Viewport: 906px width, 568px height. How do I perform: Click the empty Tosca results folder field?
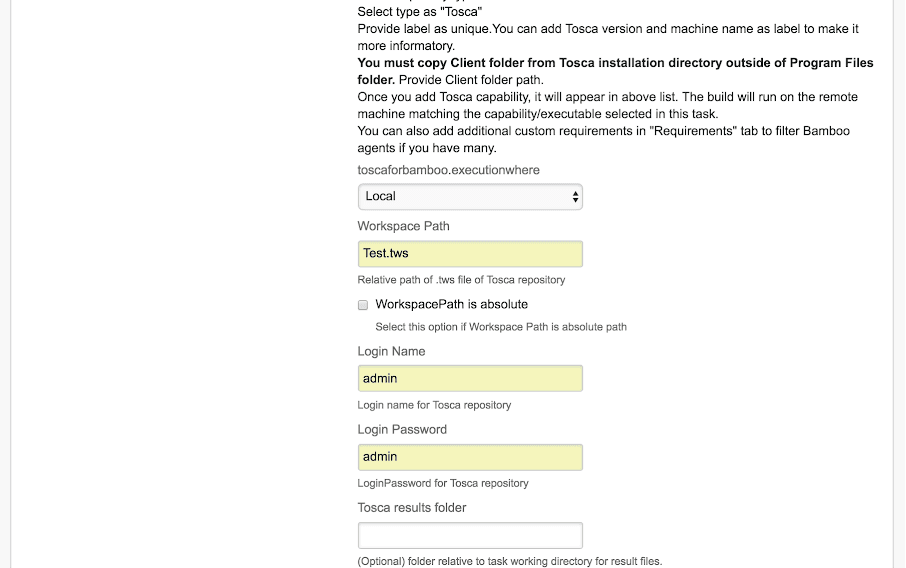[470, 535]
